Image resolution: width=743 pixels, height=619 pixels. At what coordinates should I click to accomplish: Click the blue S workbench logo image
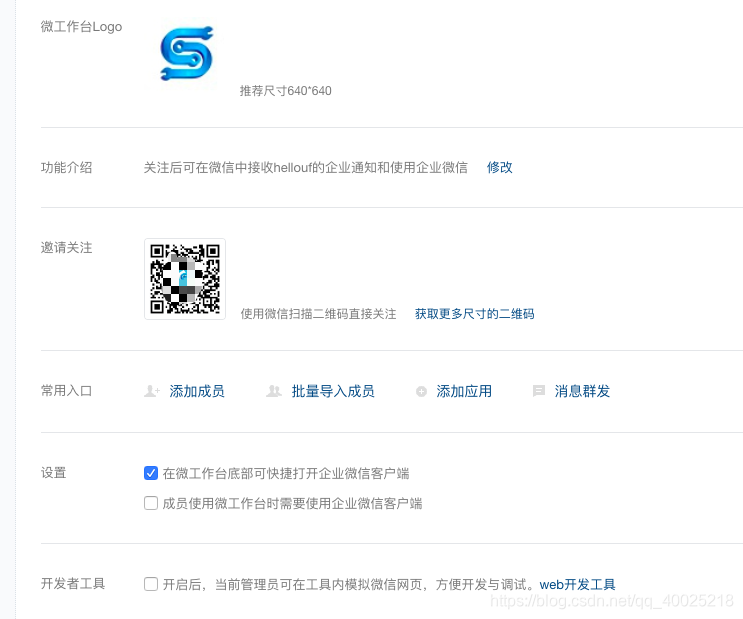point(186,54)
